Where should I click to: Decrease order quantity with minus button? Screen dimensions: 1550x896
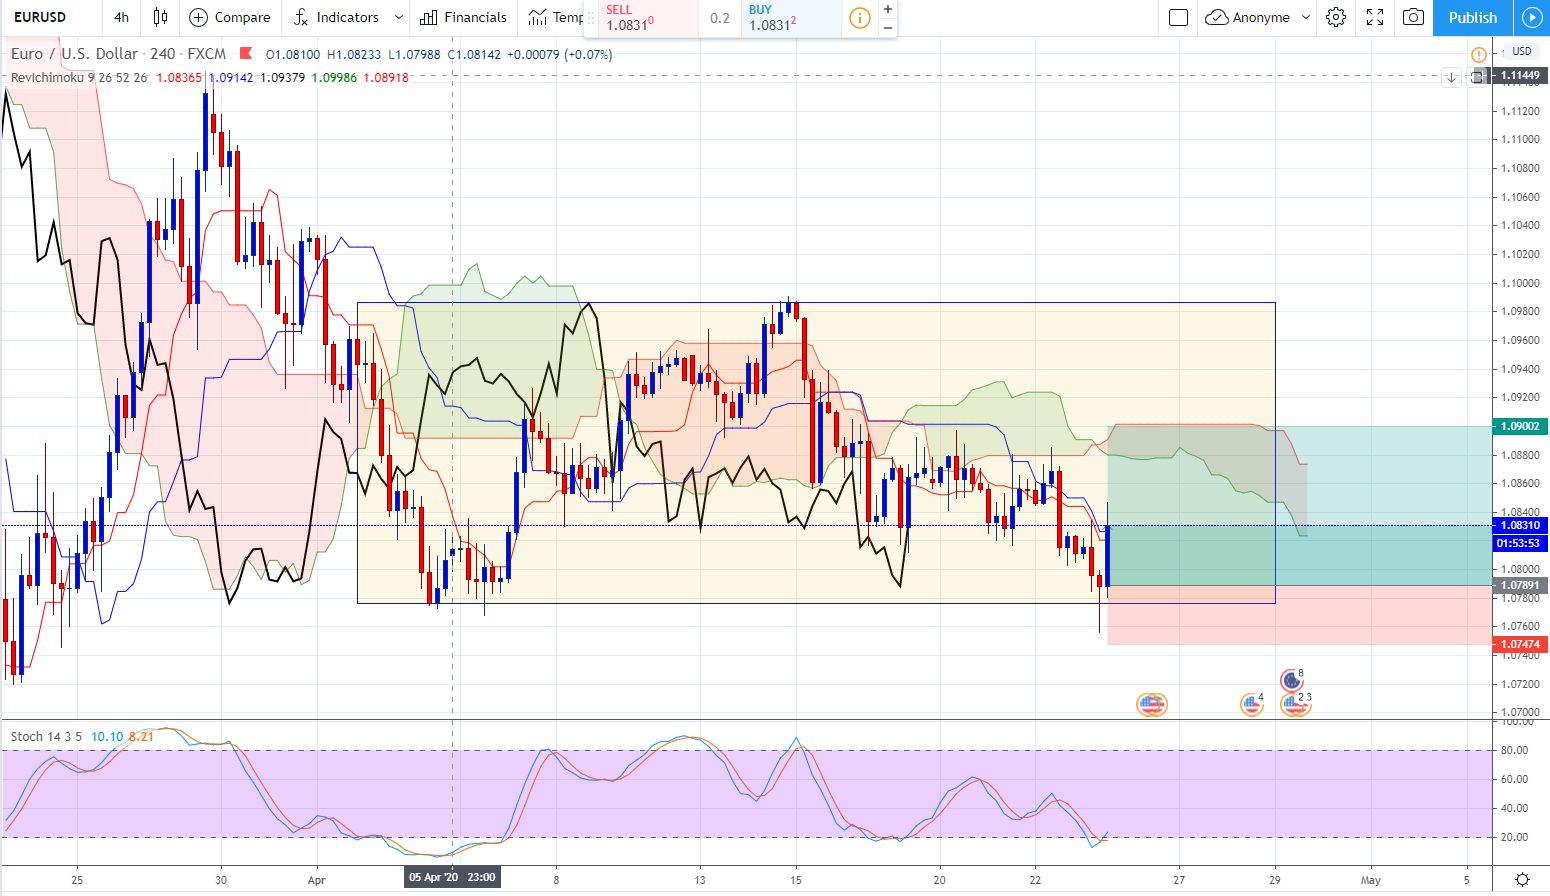(887, 27)
